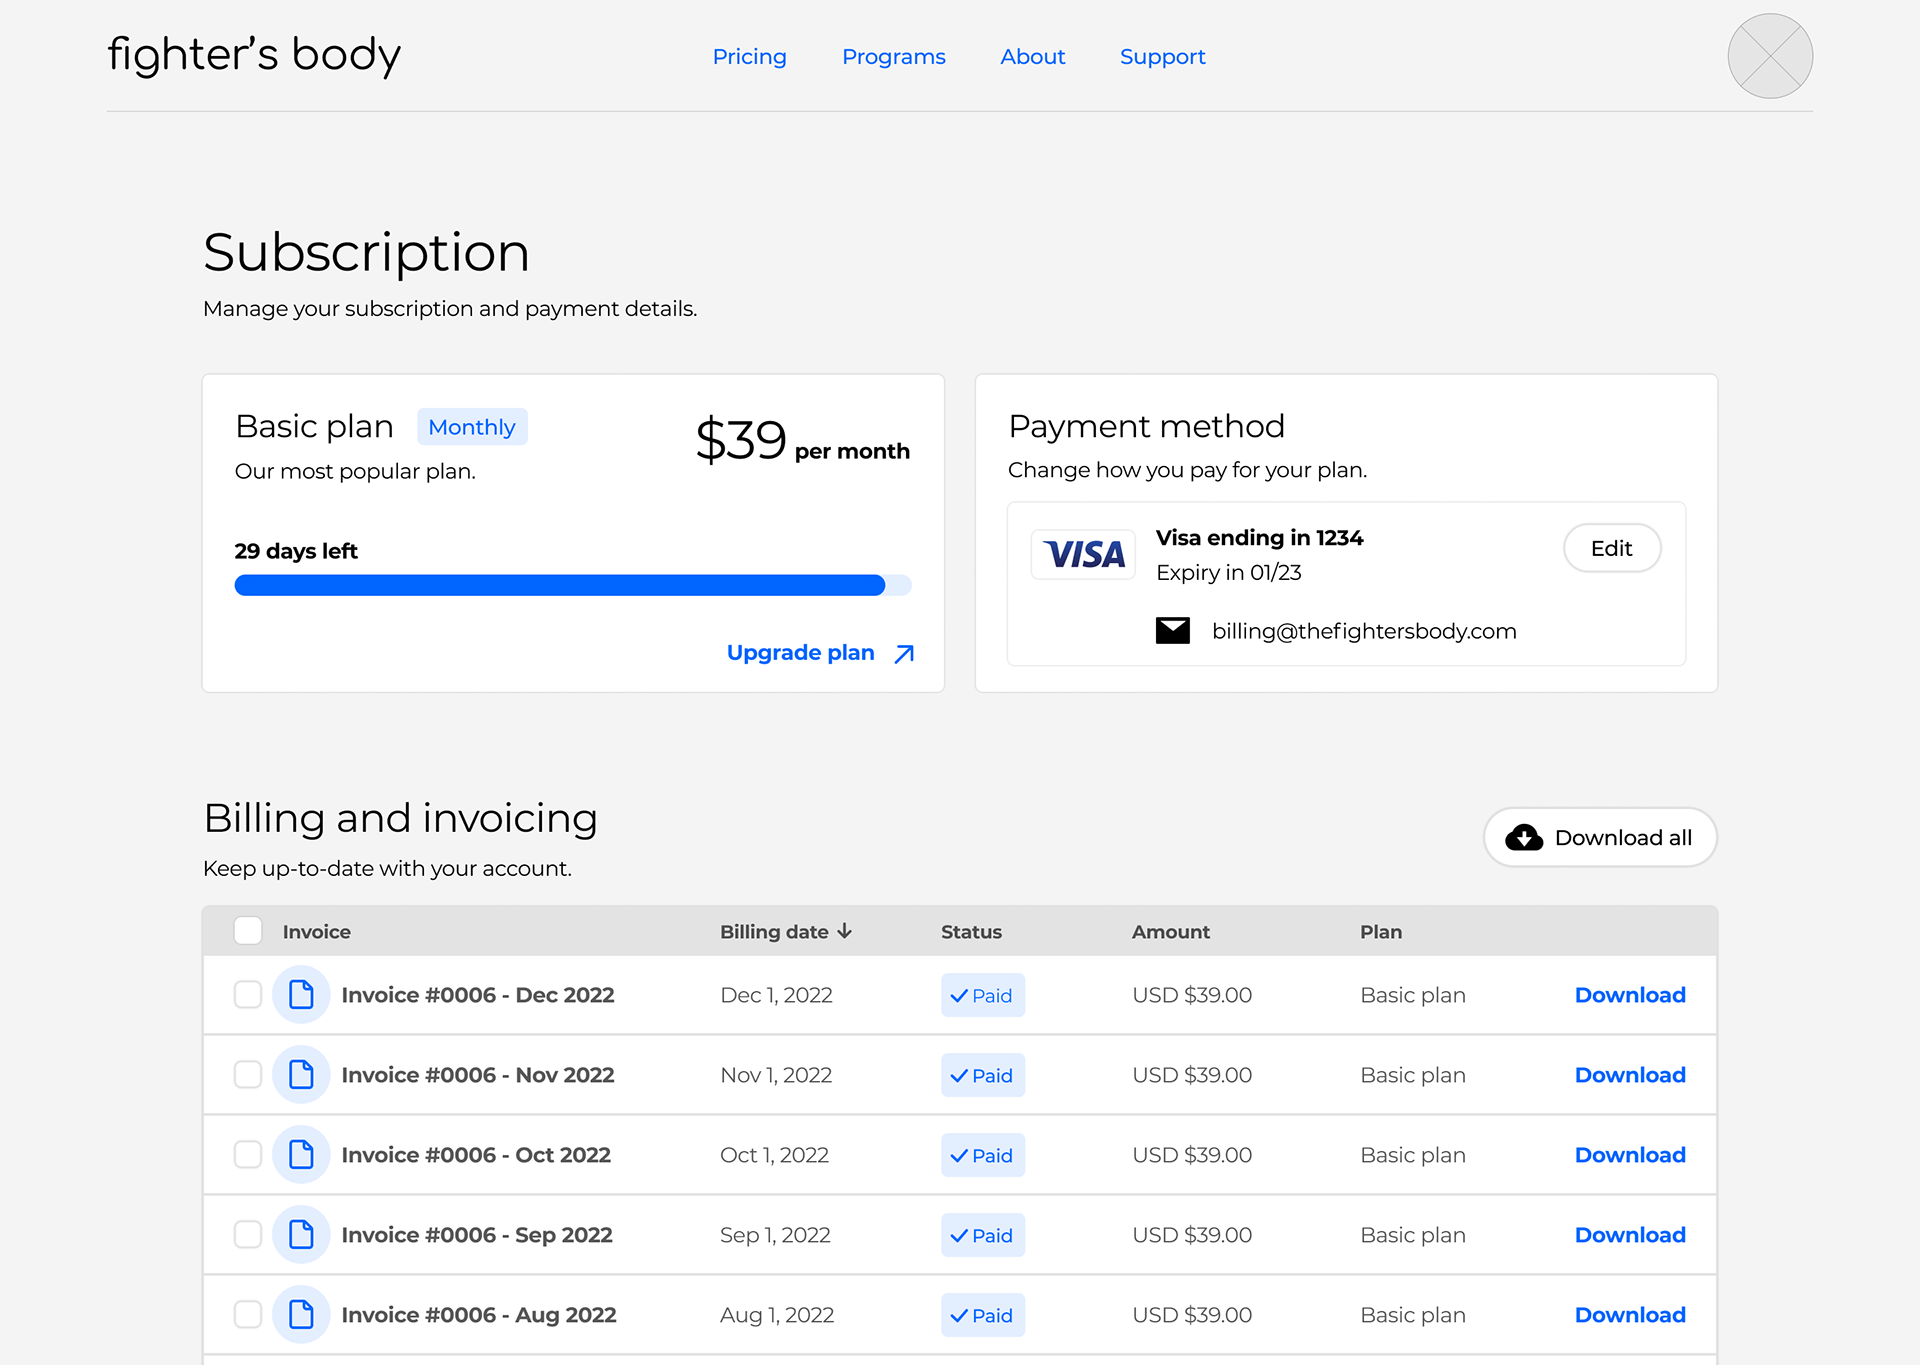Check the Nov 2022 invoice checkbox
Viewport: 1920px width, 1365px height.
point(247,1074)
